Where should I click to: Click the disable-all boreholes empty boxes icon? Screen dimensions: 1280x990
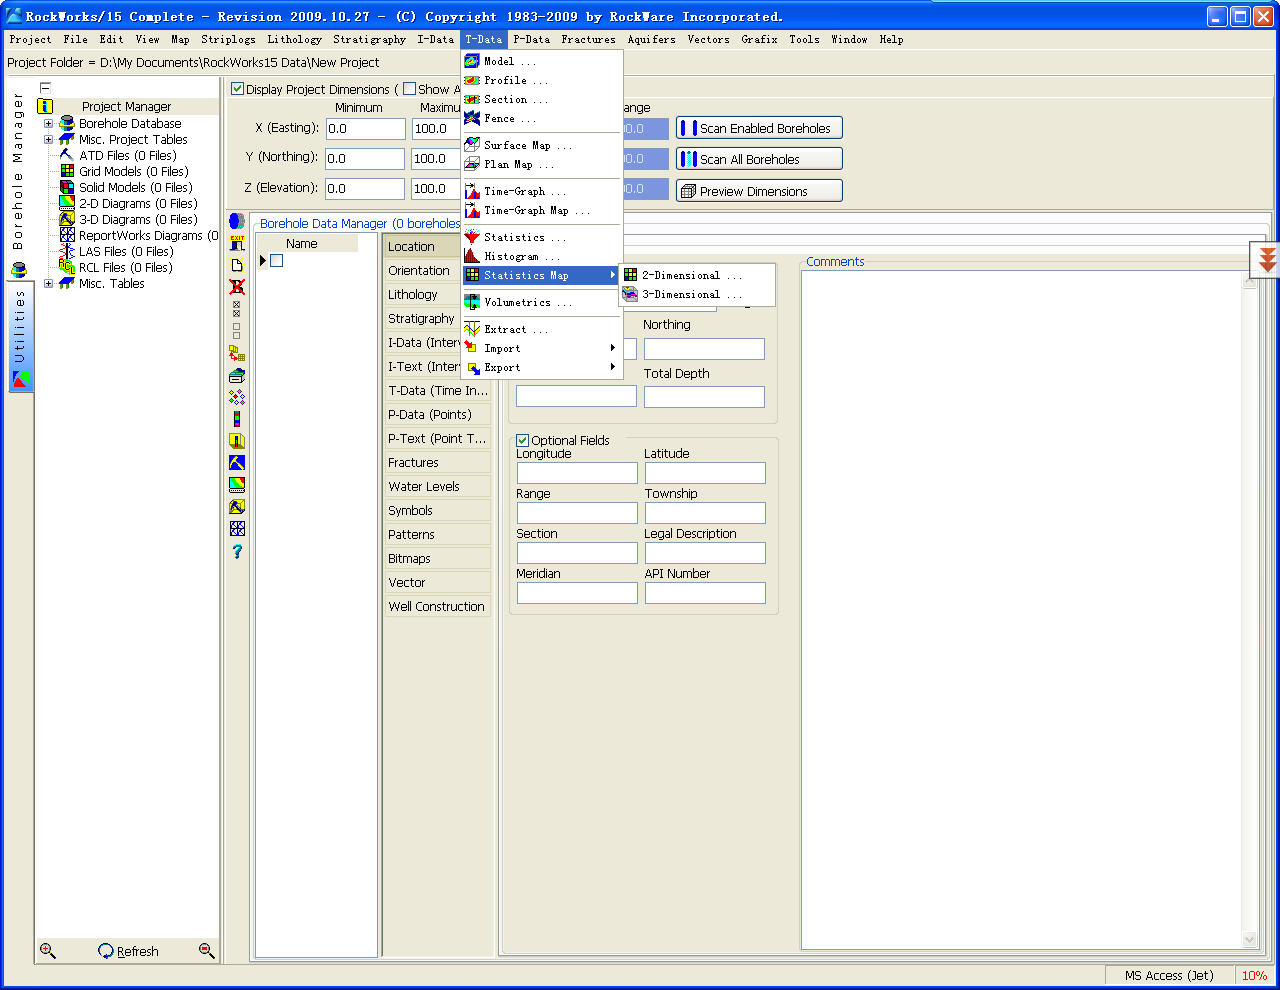tap(237, 331)
